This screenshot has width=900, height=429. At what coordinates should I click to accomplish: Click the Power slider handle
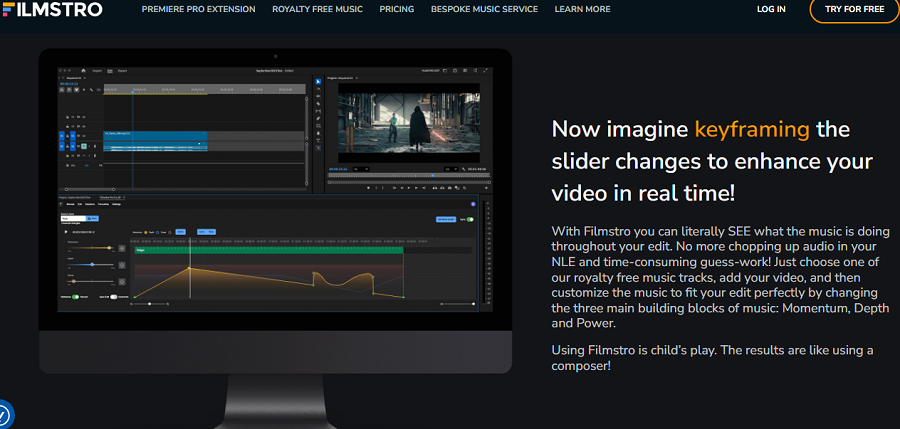[73, 281]
